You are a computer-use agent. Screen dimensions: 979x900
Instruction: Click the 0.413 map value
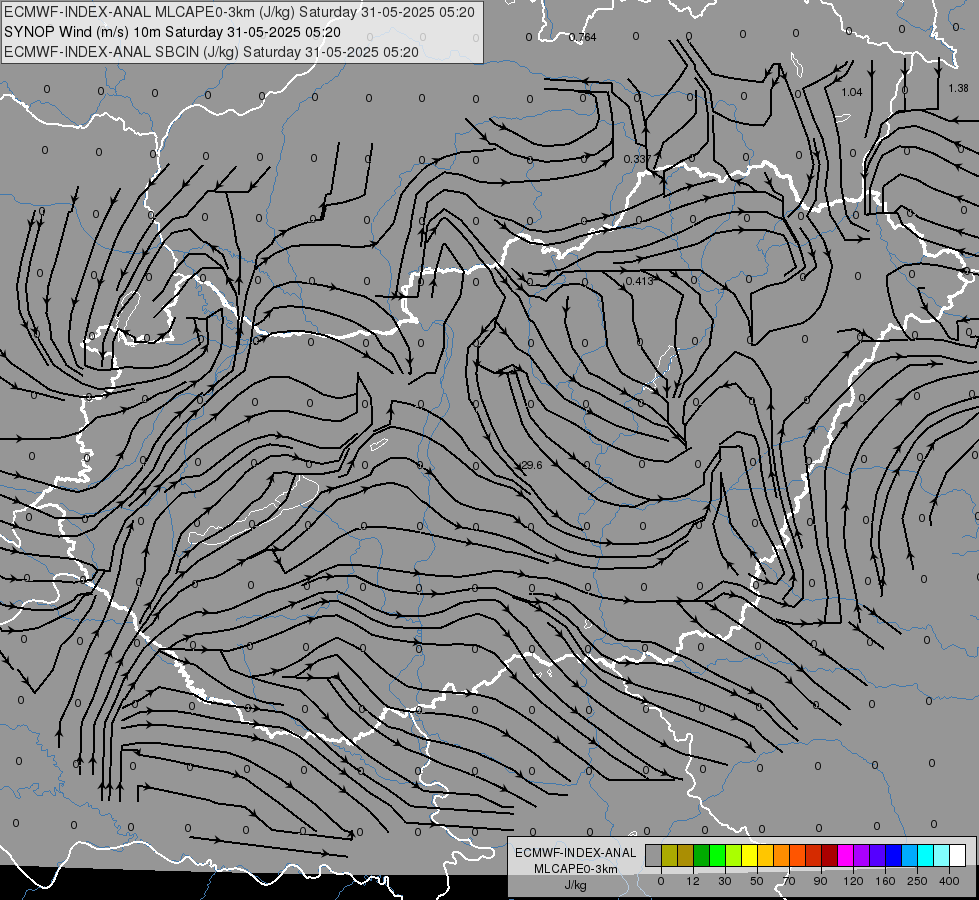click(639, 281)
